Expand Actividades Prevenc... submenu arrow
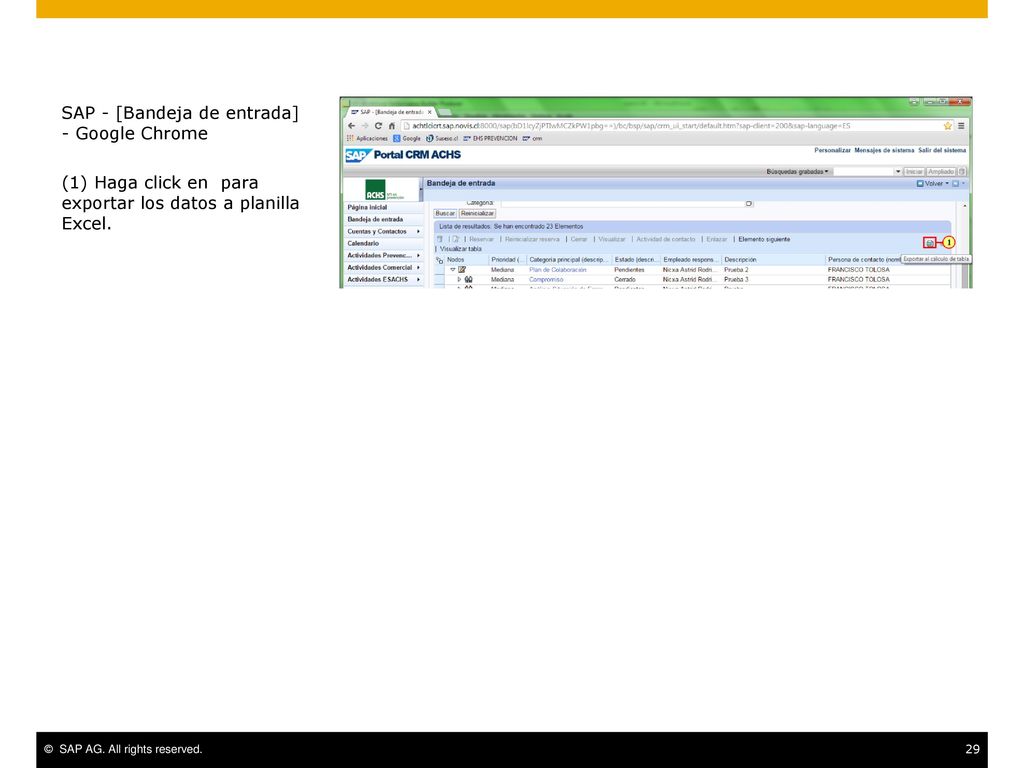Viewport: 1024px width, 768px height. tap(418, 255)
